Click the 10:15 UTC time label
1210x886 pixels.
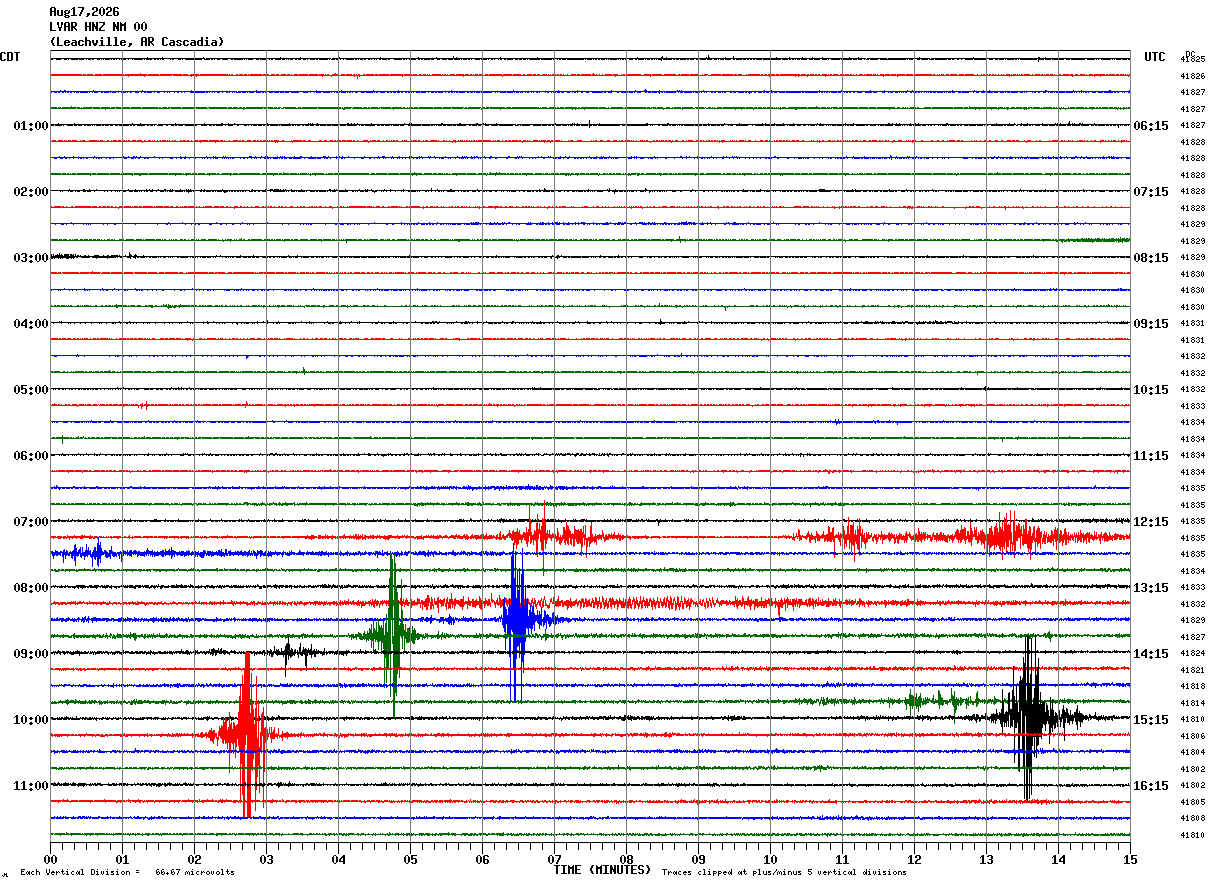[x=1151, y=390]
